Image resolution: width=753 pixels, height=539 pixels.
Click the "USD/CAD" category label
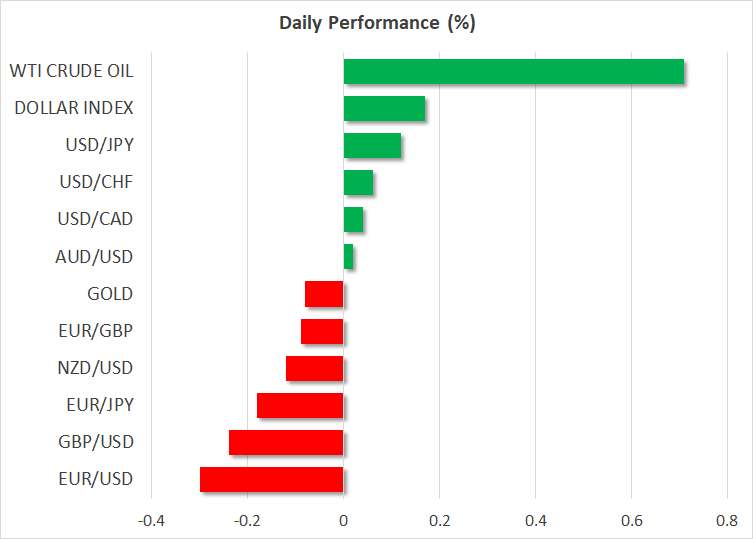tap(97, 219)
